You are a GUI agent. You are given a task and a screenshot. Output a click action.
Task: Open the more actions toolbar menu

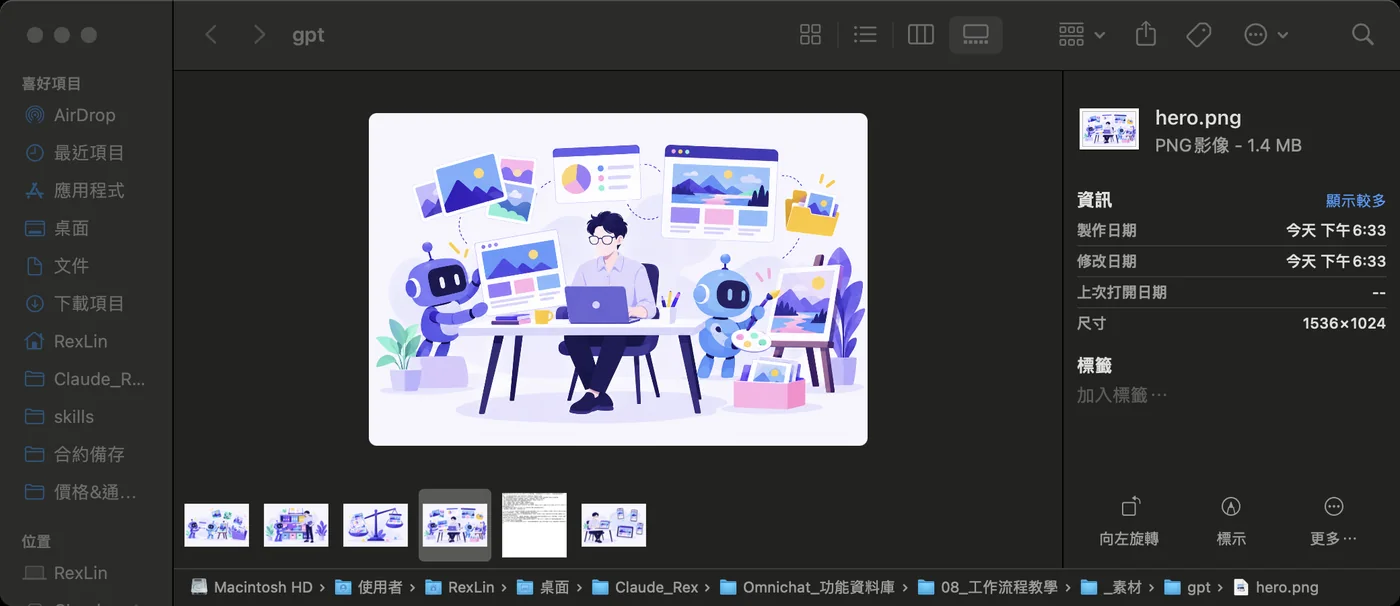[1265, 35]
